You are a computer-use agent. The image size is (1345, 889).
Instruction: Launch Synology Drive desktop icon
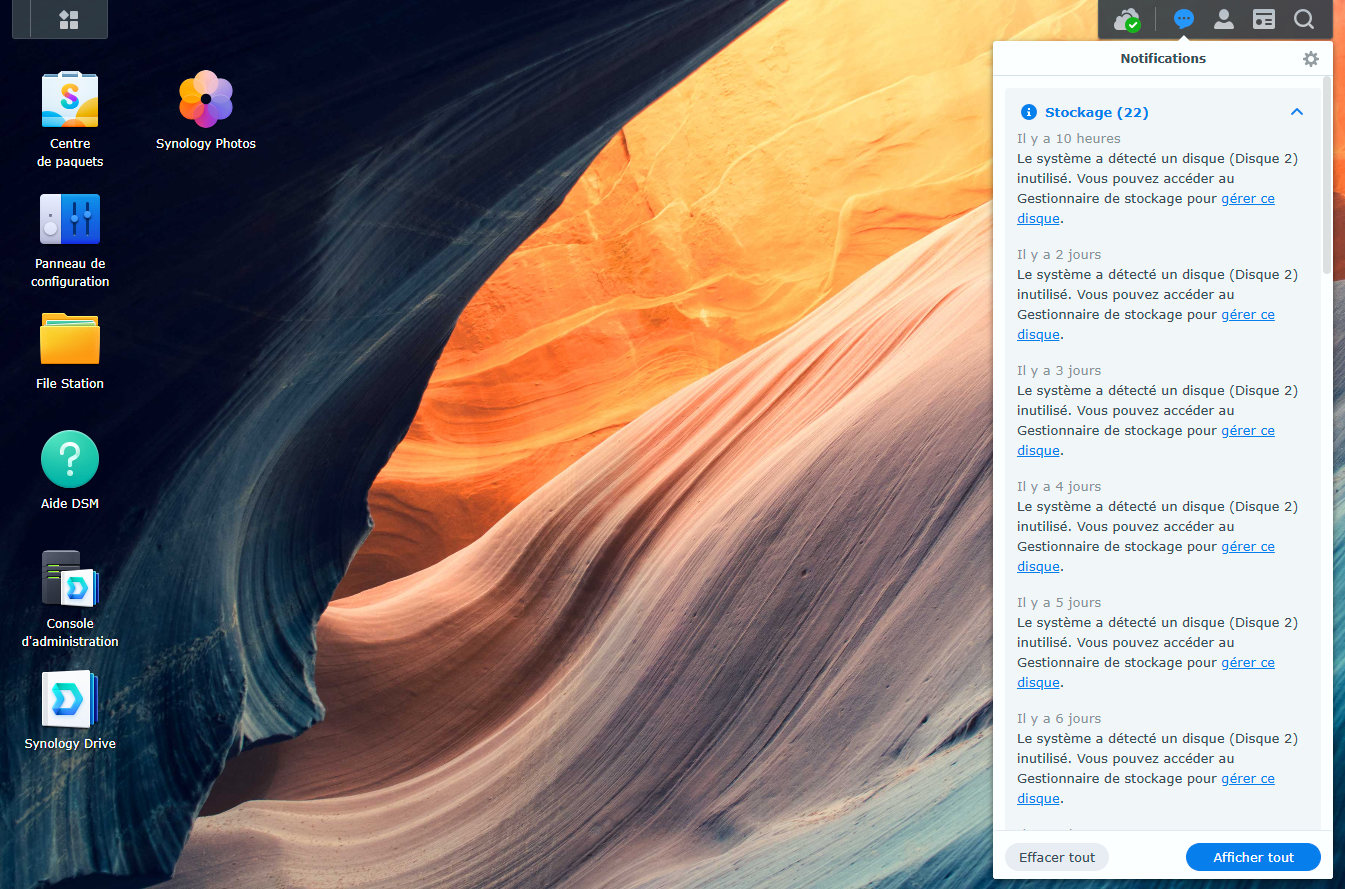pyautogui.click(x=69, y=699)
